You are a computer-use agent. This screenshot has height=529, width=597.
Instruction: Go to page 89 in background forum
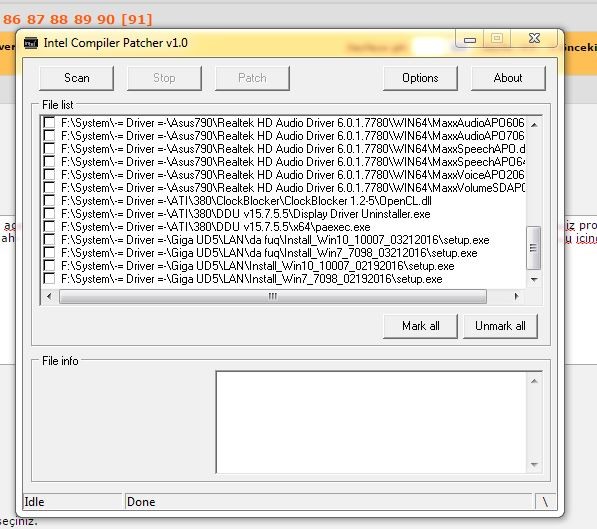(x=83, y=19)
